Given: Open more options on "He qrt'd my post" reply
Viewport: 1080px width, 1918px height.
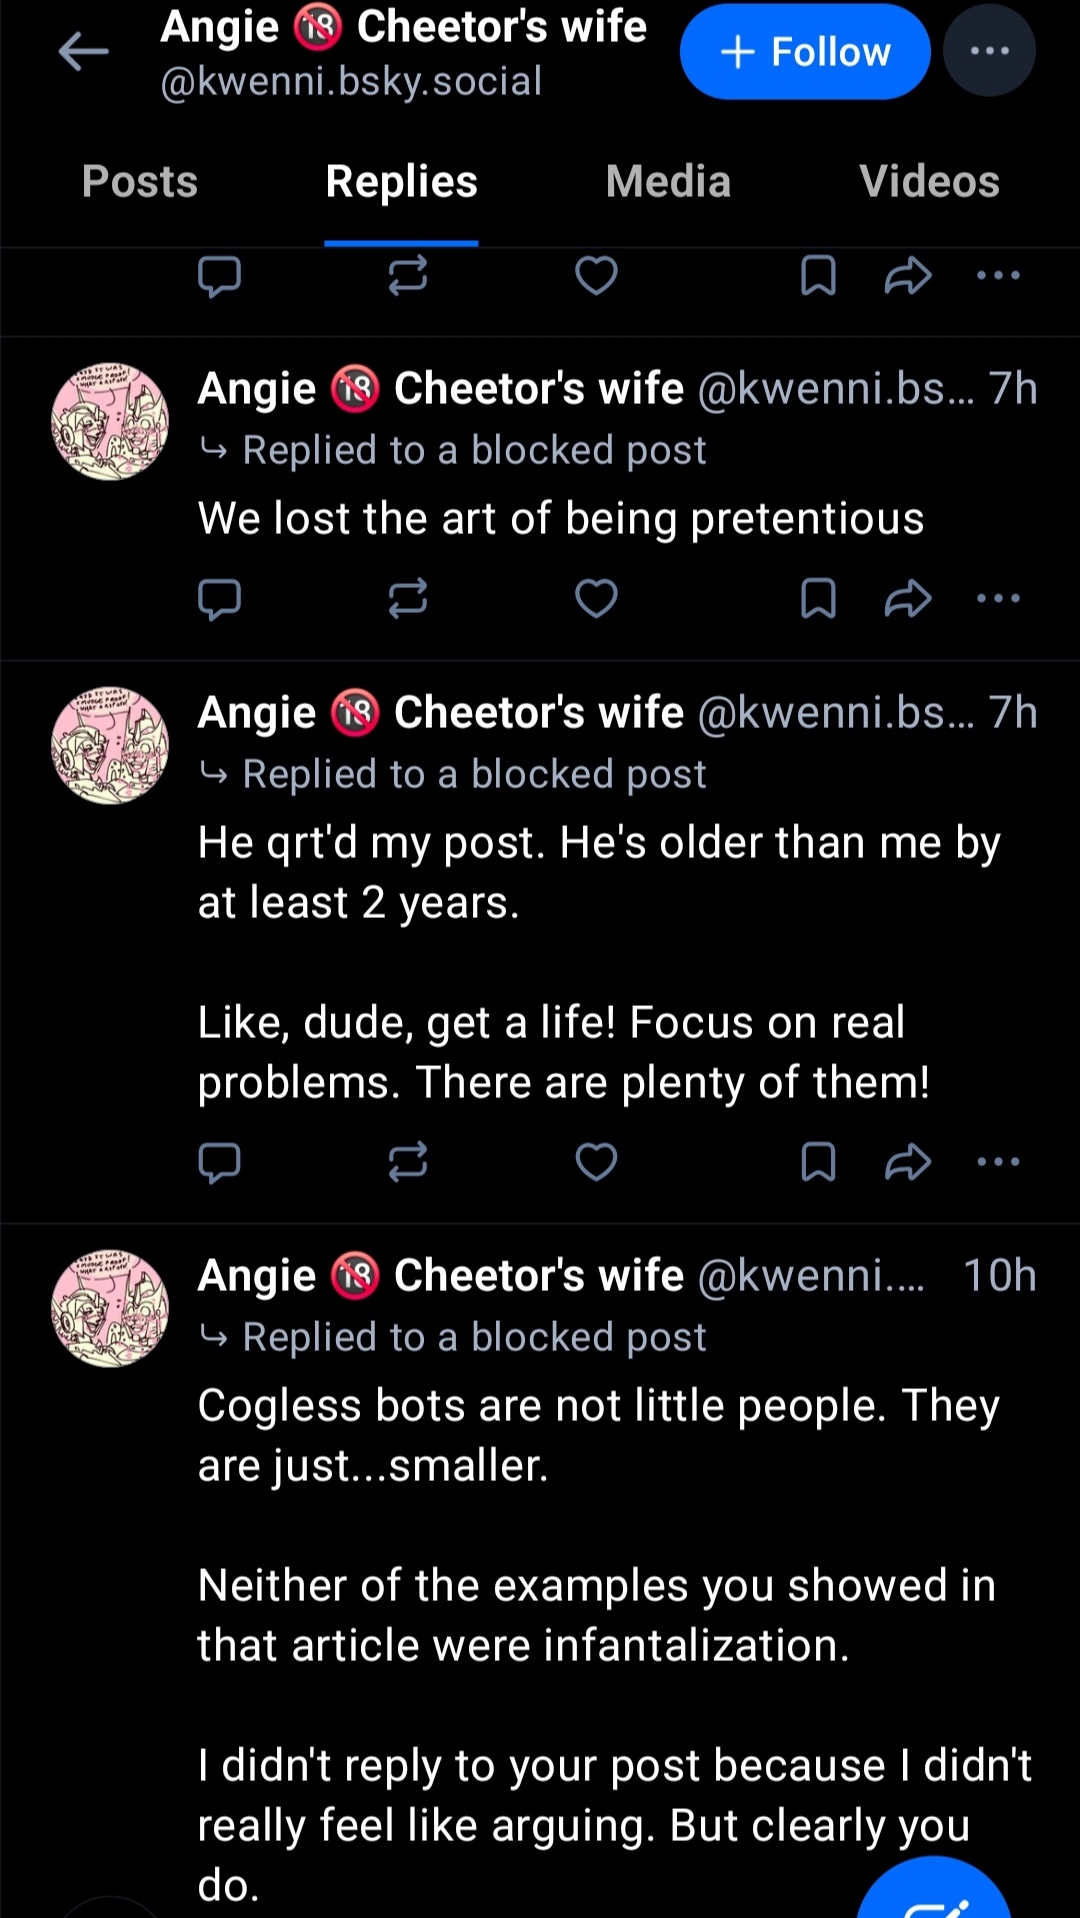Looking at the screenshot, I should pyautogui.click(x=998, y=1162).
